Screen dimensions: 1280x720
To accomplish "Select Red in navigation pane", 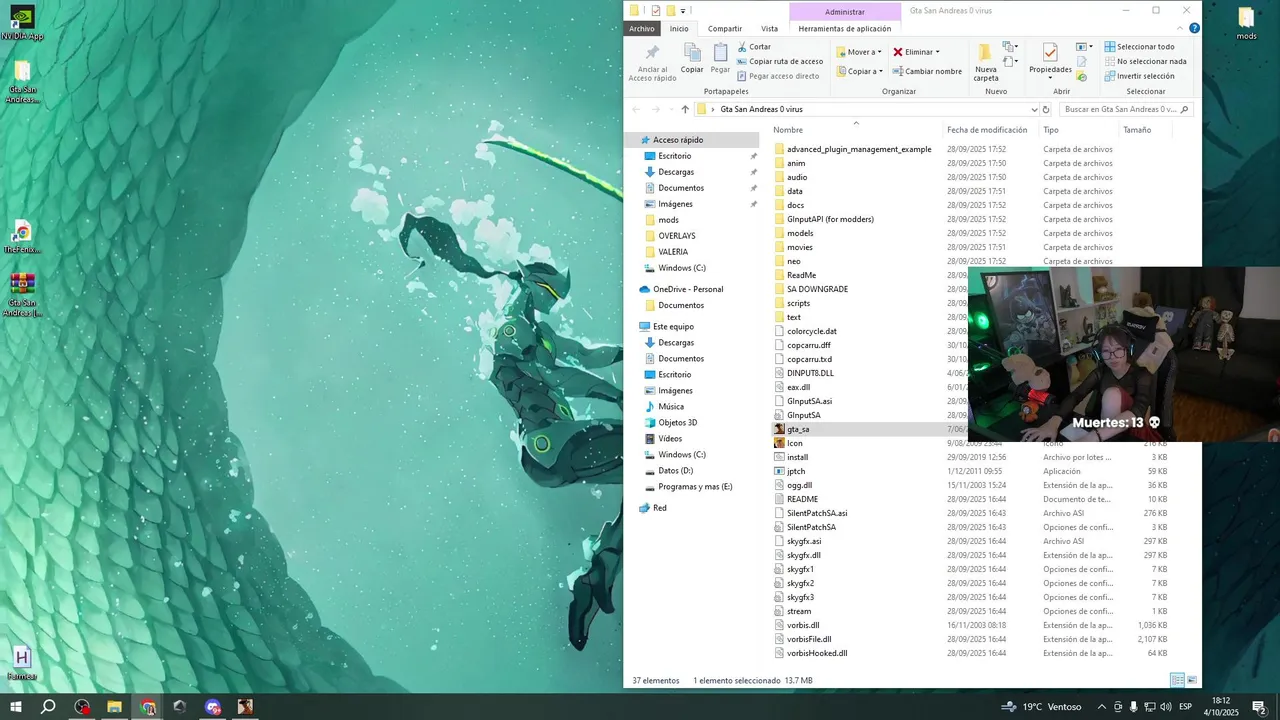I will point(659,508).
